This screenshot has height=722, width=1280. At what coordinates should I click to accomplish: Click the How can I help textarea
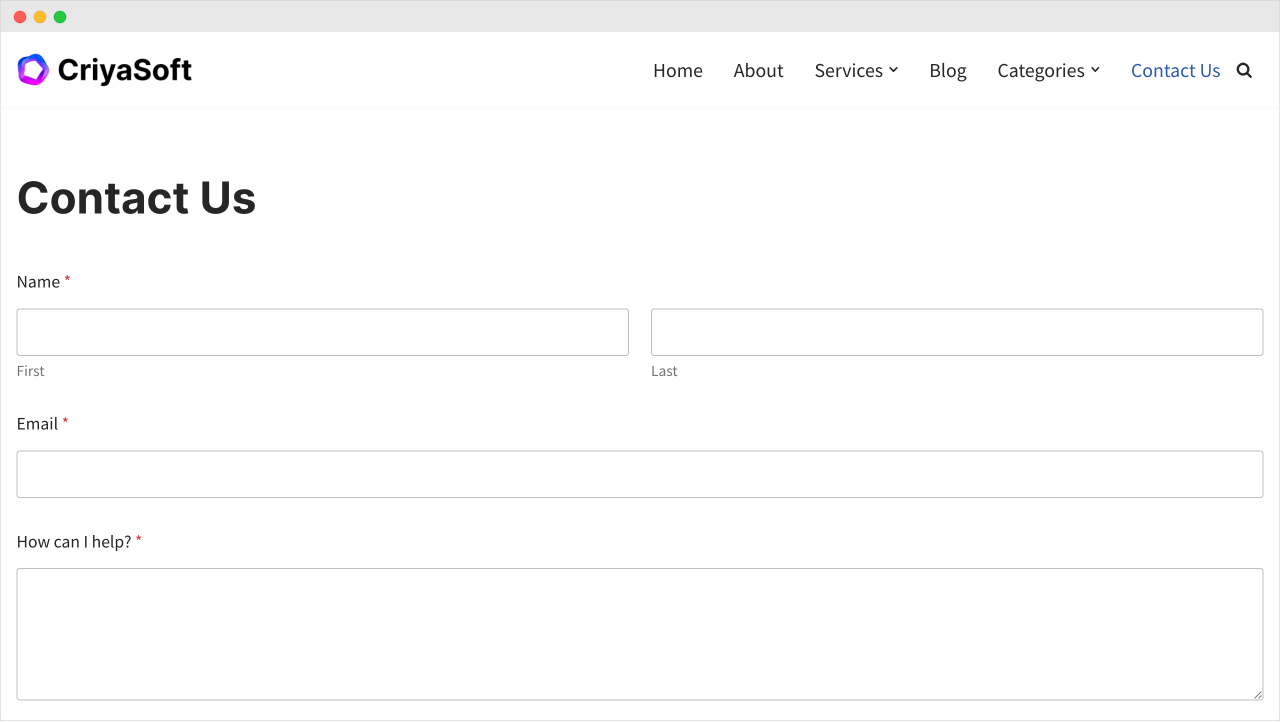[x=640, y=634]
